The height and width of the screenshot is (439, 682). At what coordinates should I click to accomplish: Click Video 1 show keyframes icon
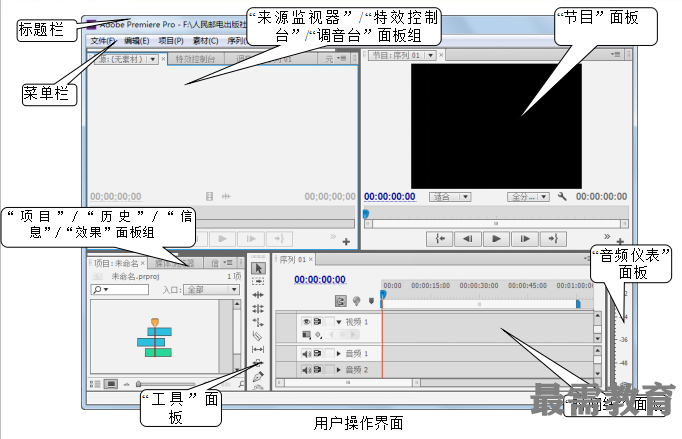318,335
